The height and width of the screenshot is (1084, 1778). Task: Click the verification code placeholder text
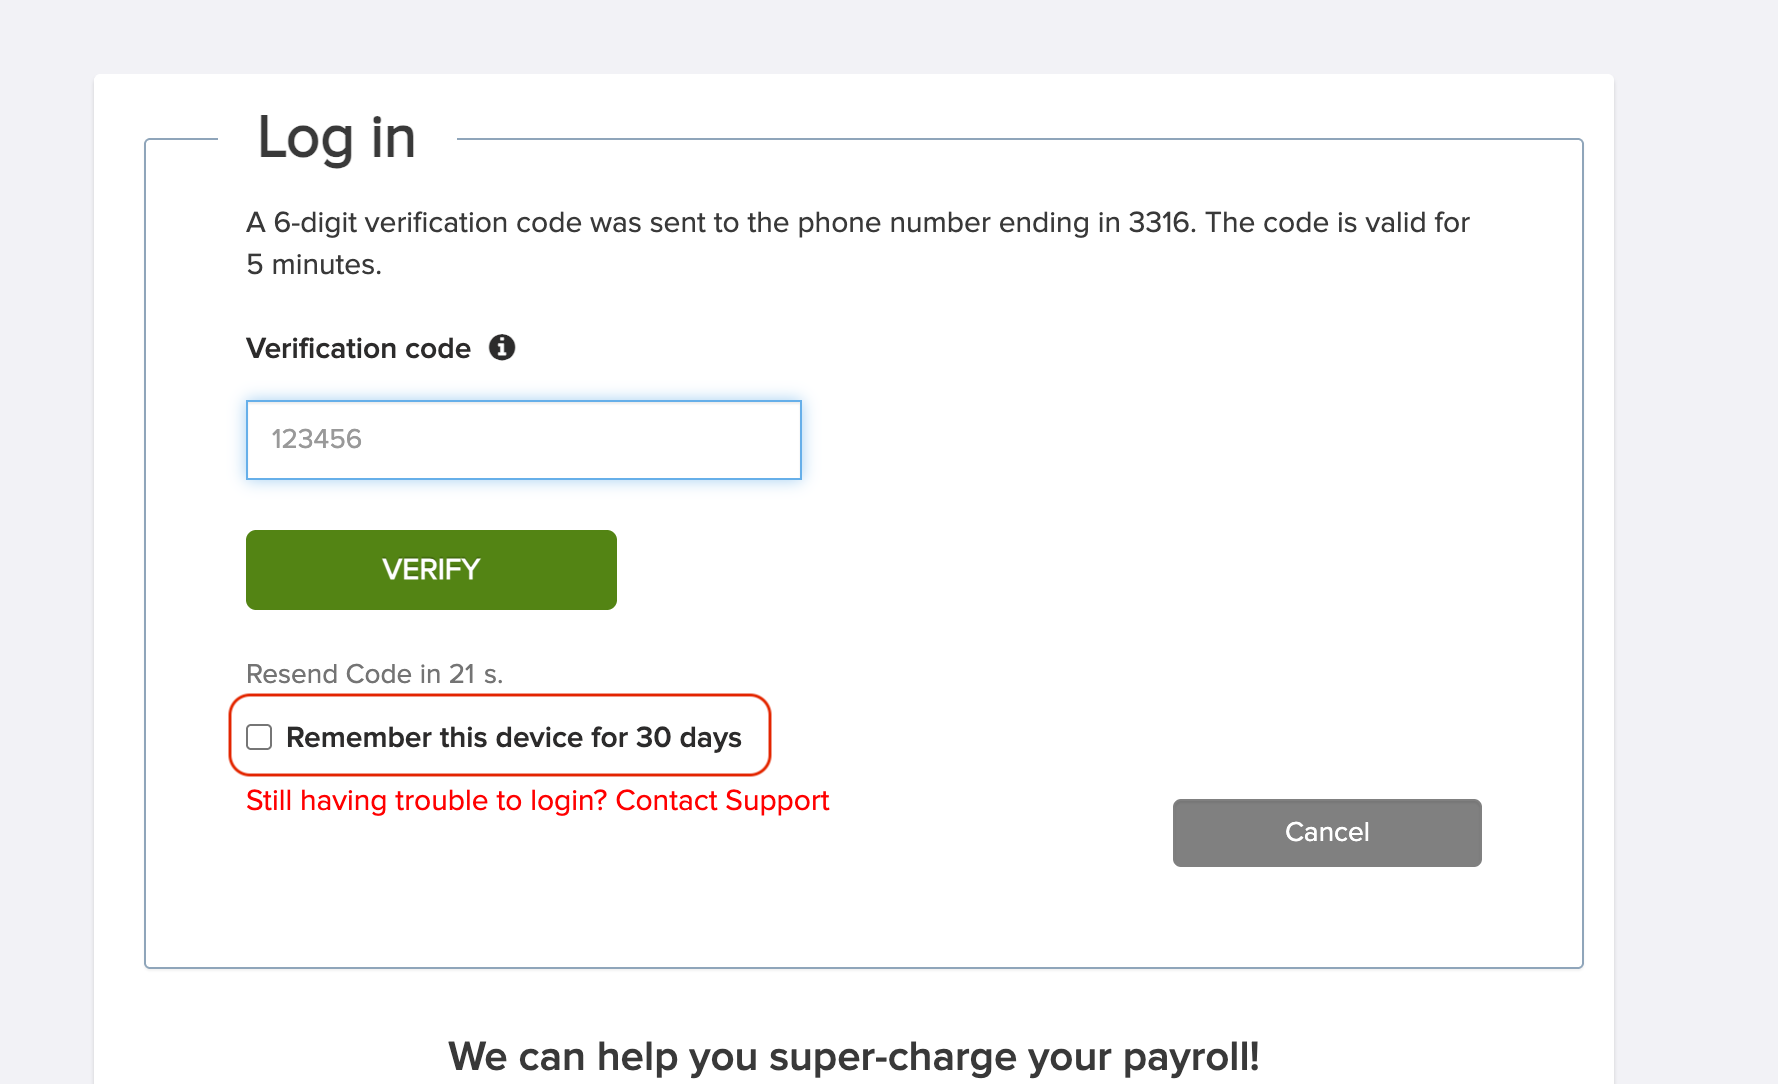click(x=317, y=440)
